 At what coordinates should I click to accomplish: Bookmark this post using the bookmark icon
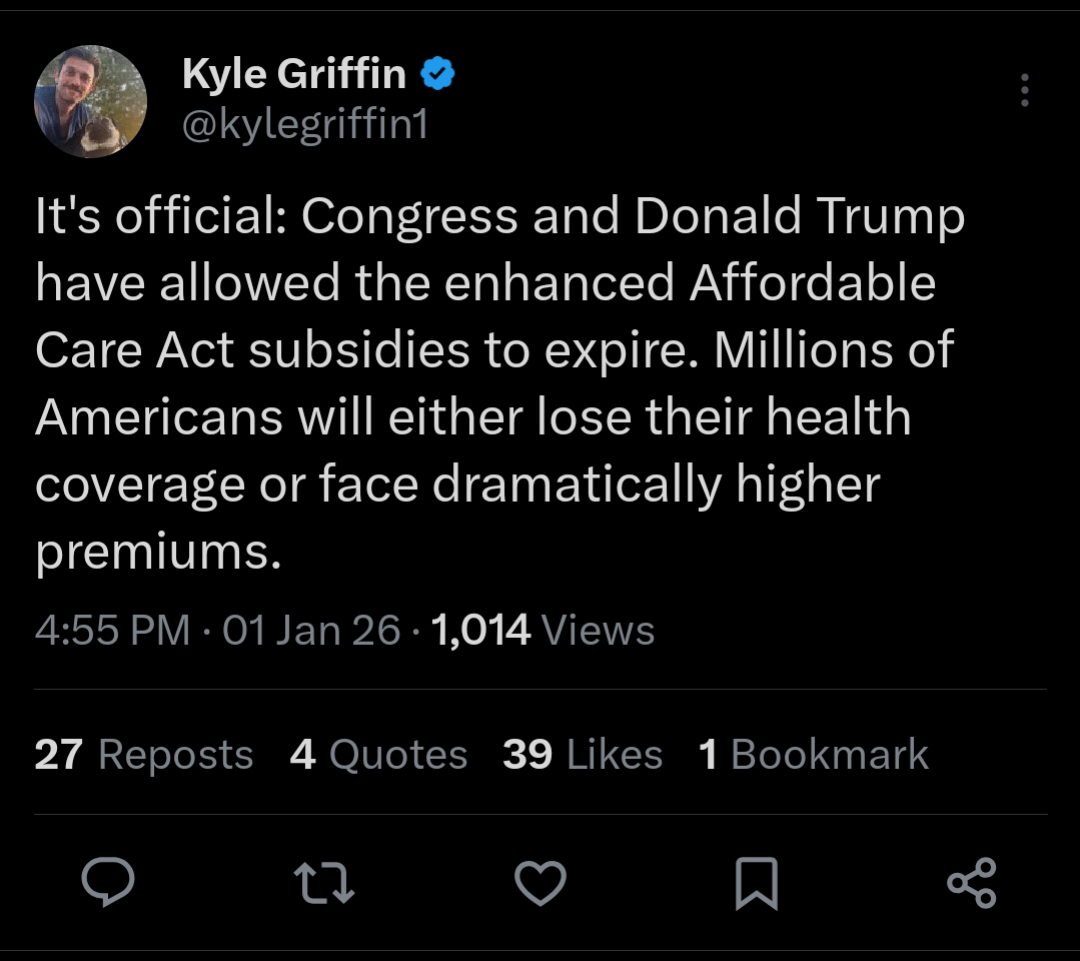click(x=756, y=885)
